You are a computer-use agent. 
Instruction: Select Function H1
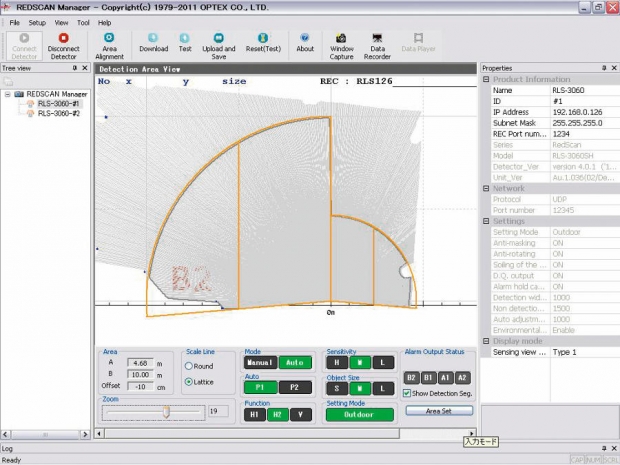click(255, 415)
